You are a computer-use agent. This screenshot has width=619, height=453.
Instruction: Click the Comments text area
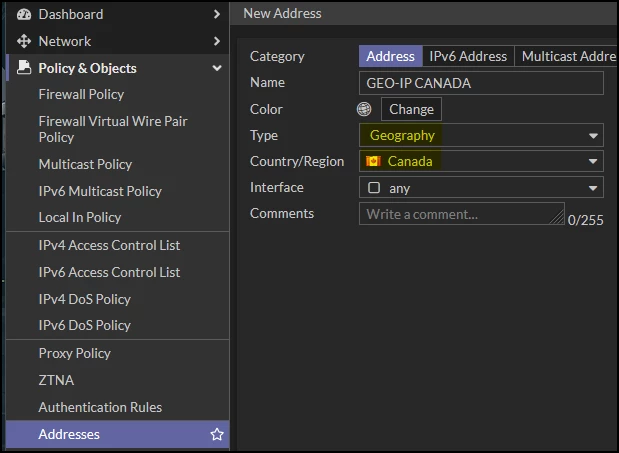click(x=462, y=213)
